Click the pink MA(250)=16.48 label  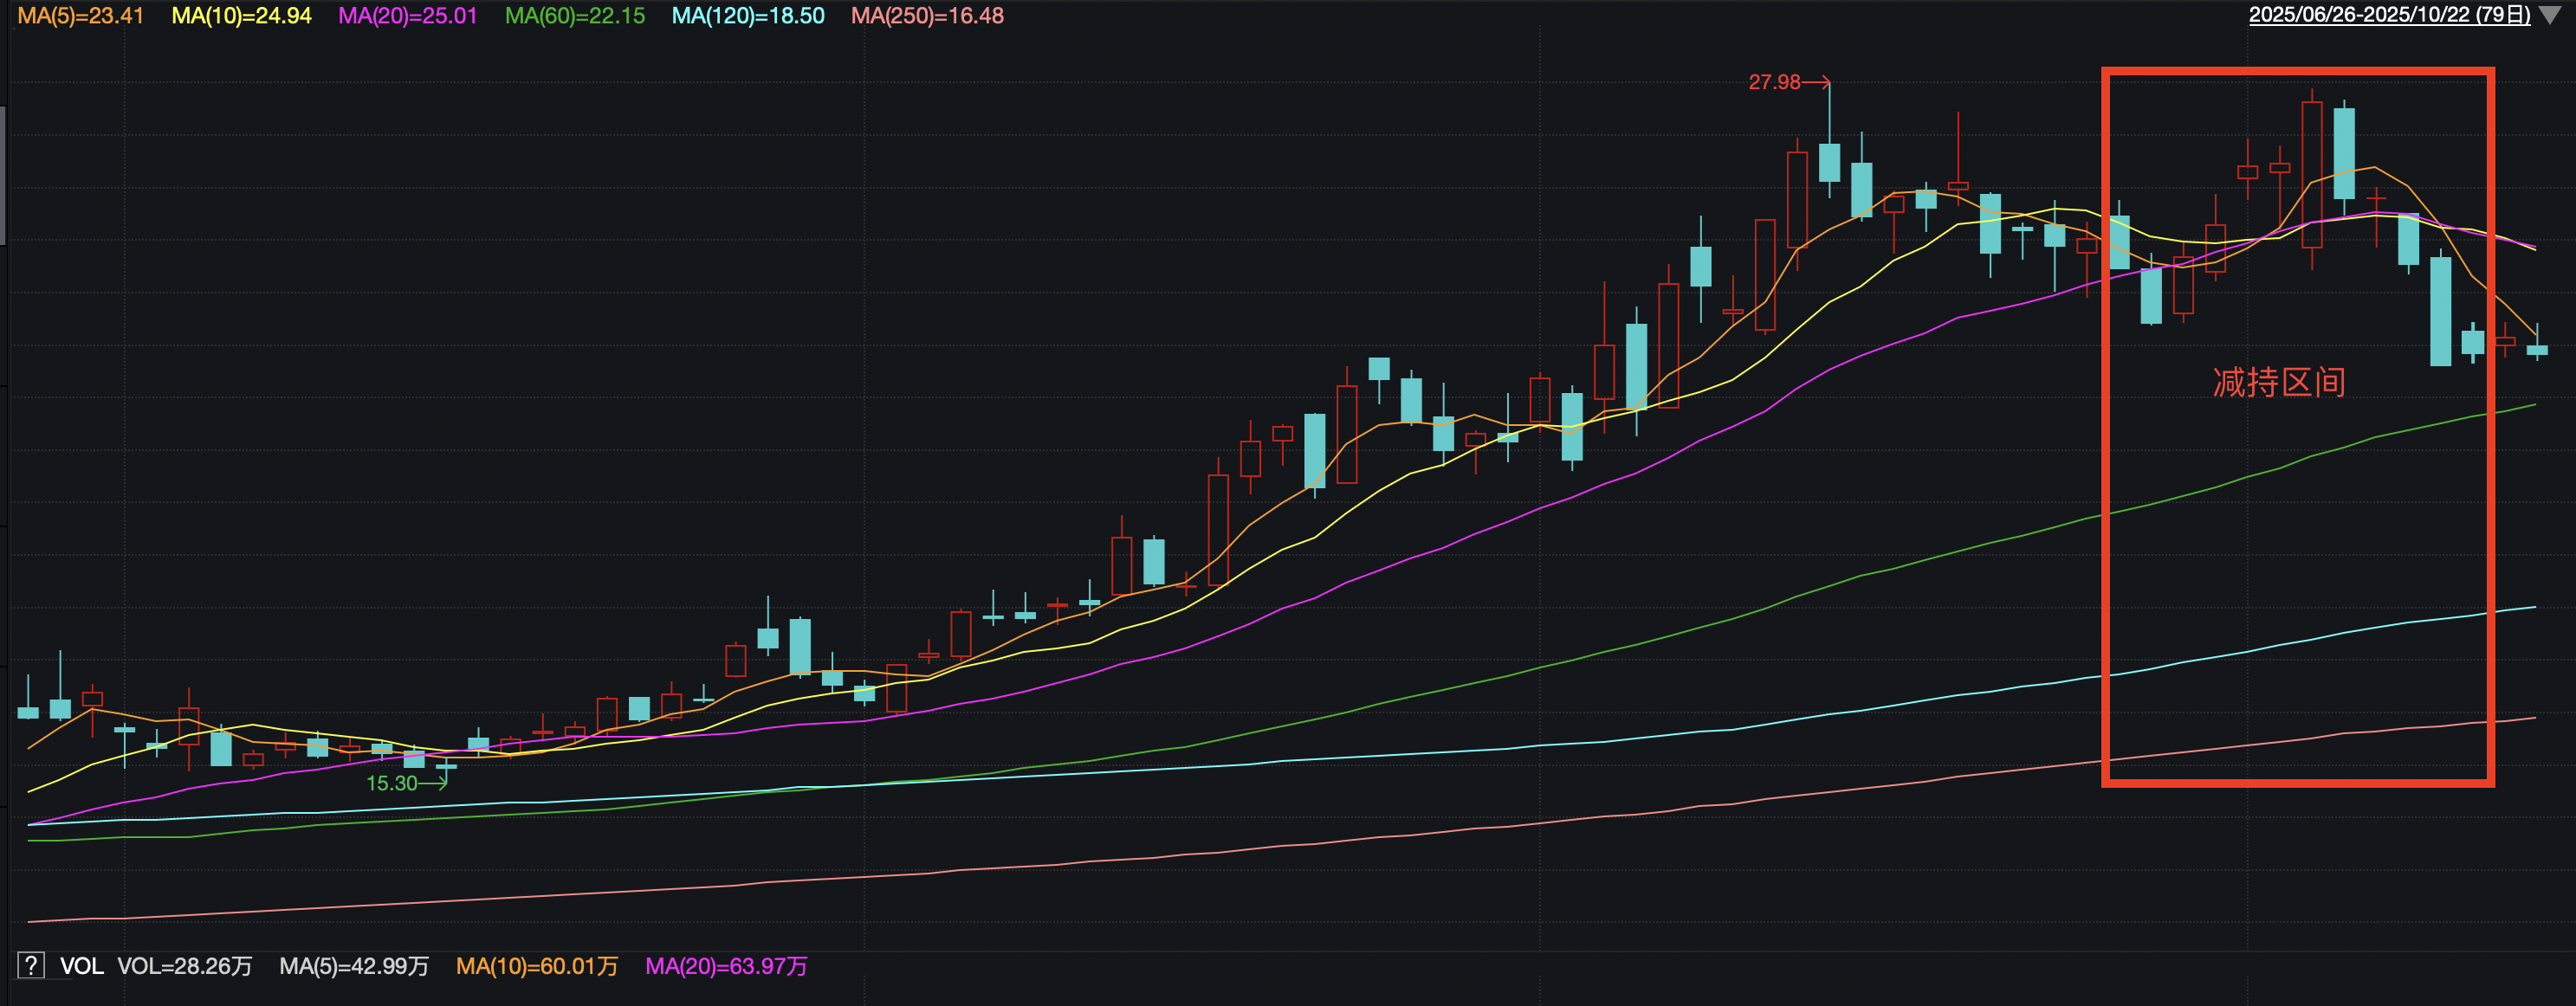pyautogui.click(x=926, y=16)
